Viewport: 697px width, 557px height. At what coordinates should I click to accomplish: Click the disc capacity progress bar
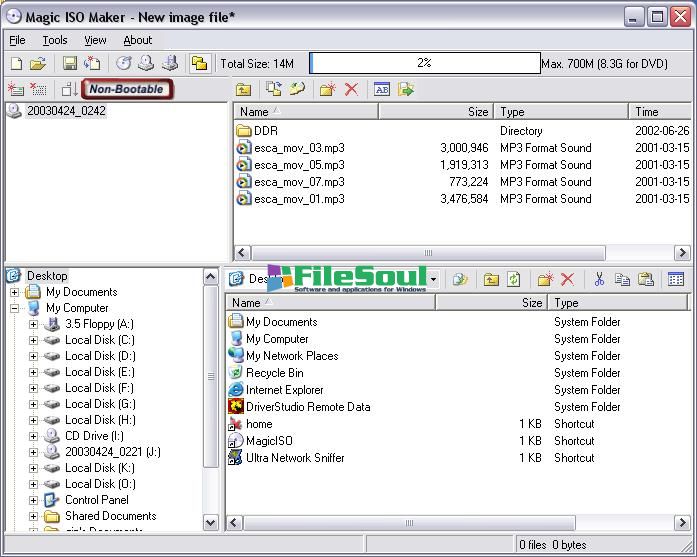(424, 63)
